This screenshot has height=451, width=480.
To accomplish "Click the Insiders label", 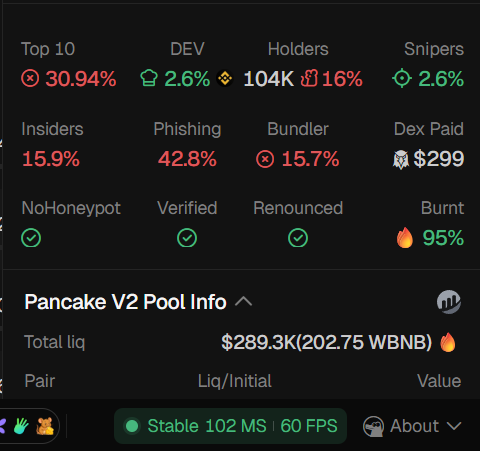I will click(x=52, y=129).
